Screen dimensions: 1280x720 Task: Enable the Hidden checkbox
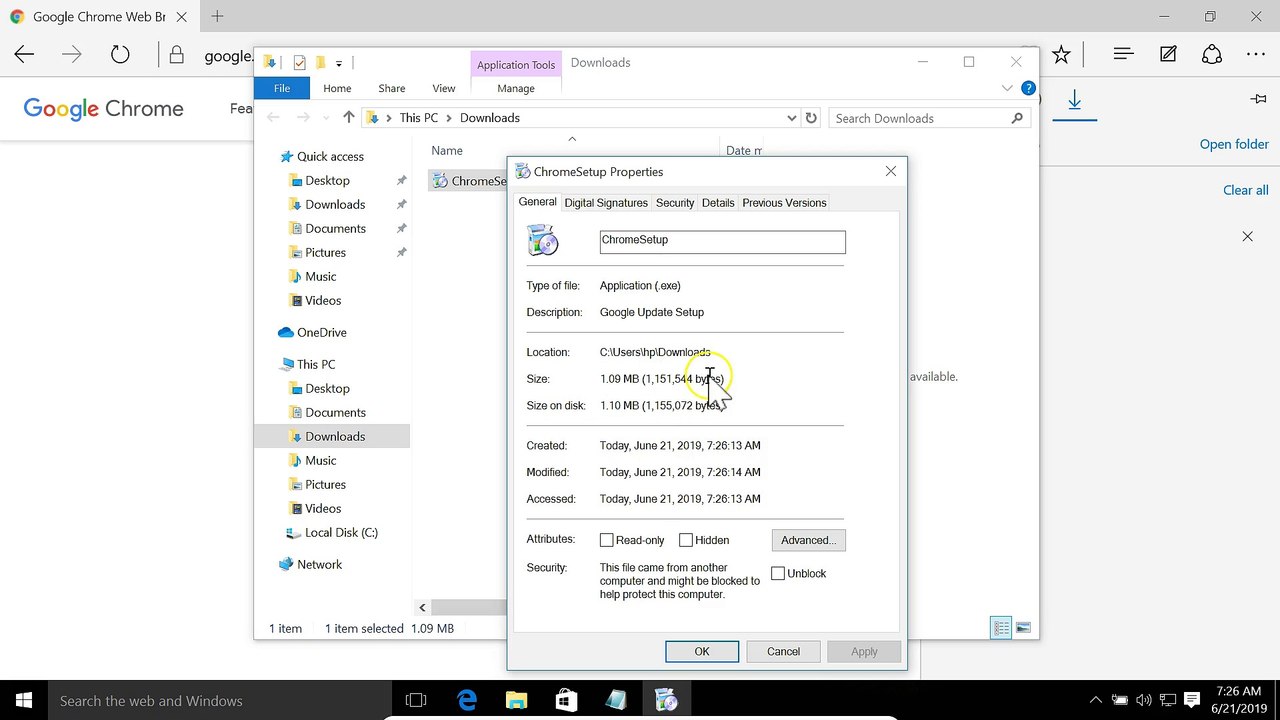point(685,540)
